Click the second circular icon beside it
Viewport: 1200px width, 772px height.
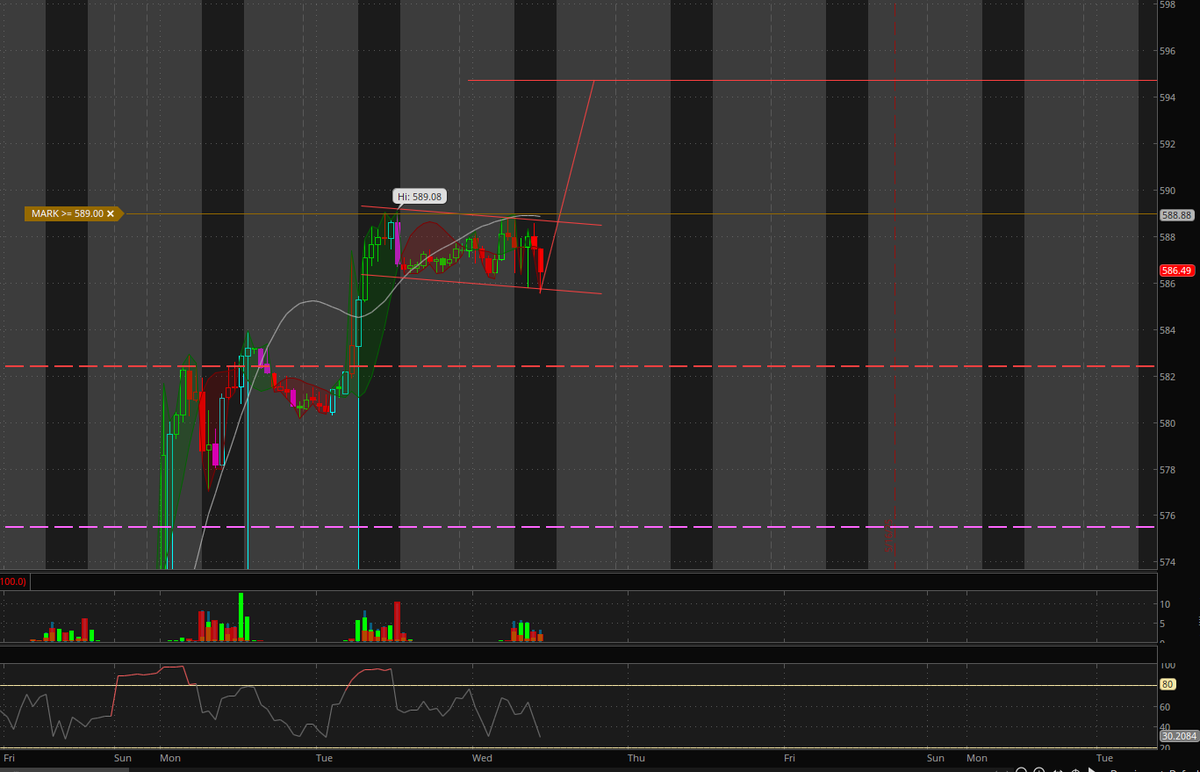point(1038,769)
